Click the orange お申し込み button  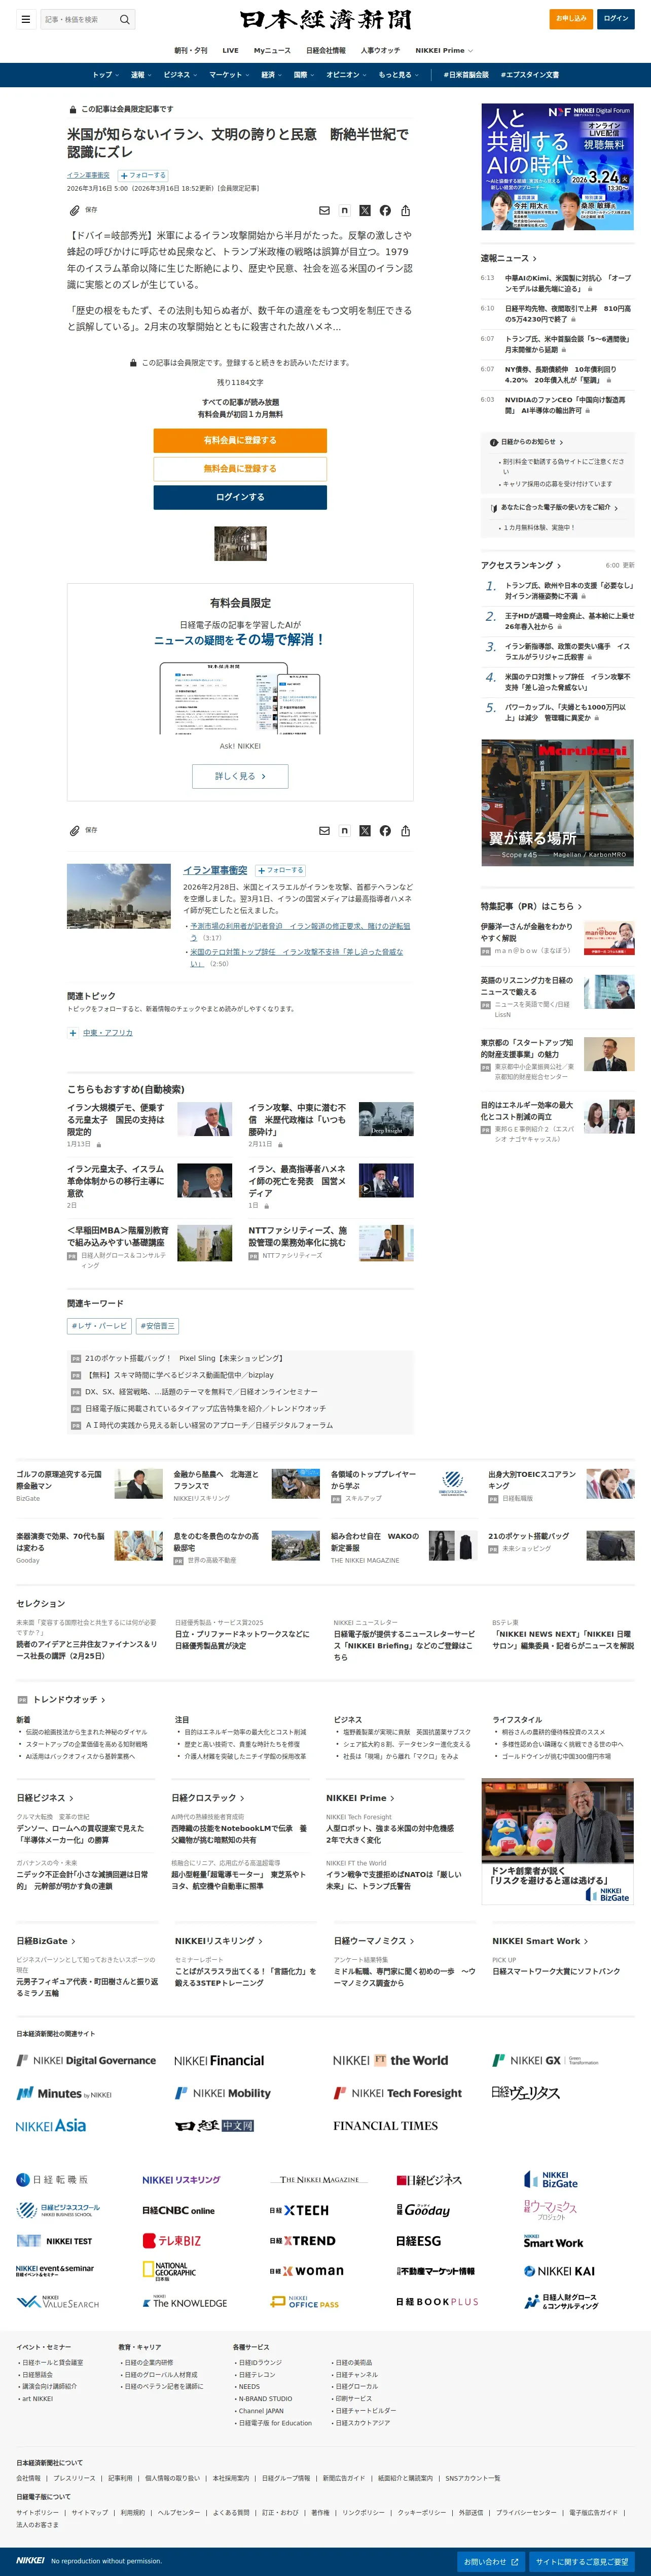[571, 18]
